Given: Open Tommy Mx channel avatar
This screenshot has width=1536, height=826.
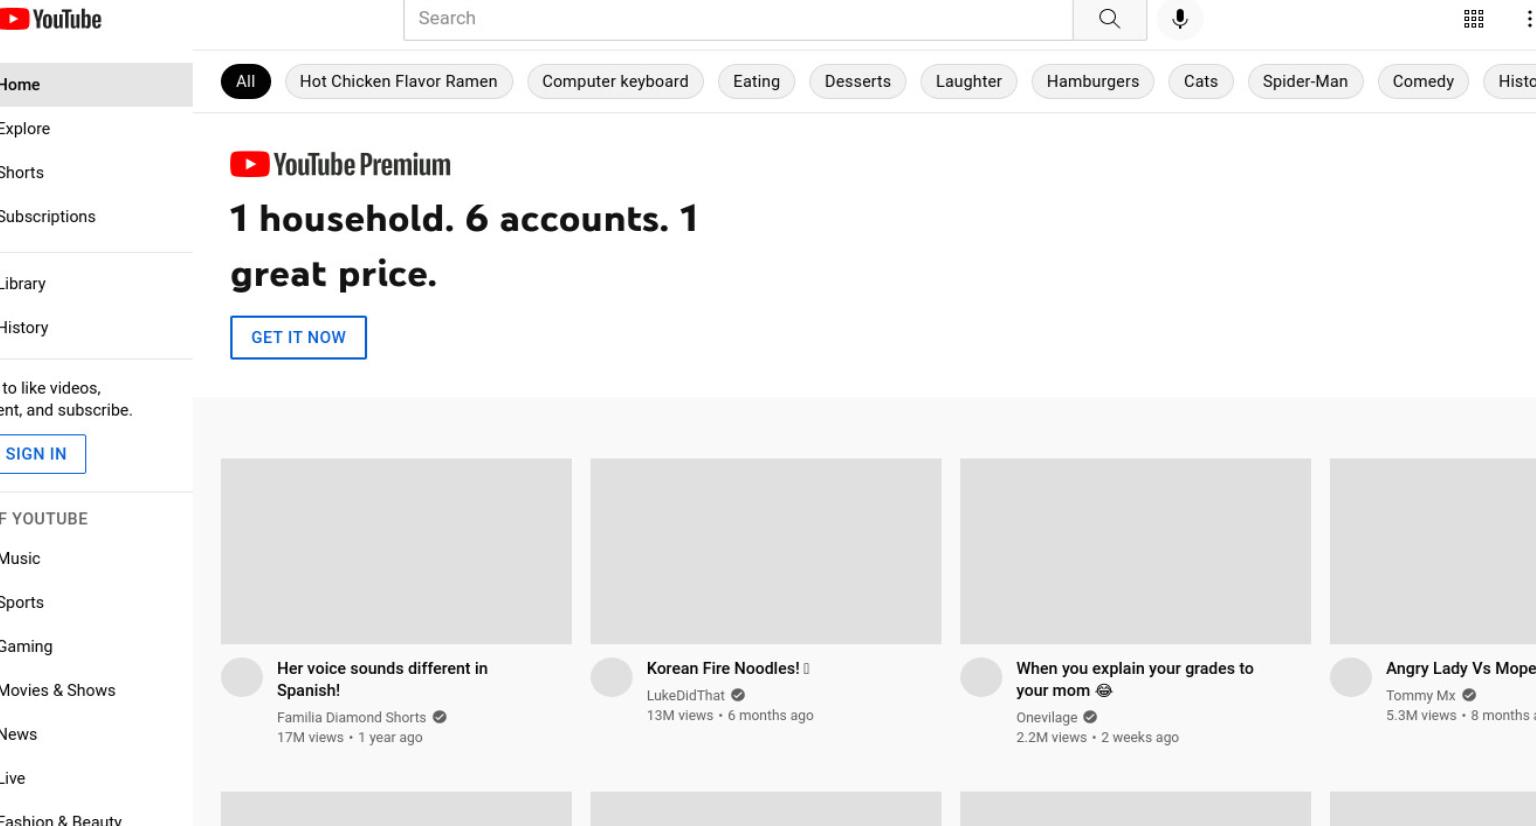Looking at the screenshot, I should pos(1350,677).
